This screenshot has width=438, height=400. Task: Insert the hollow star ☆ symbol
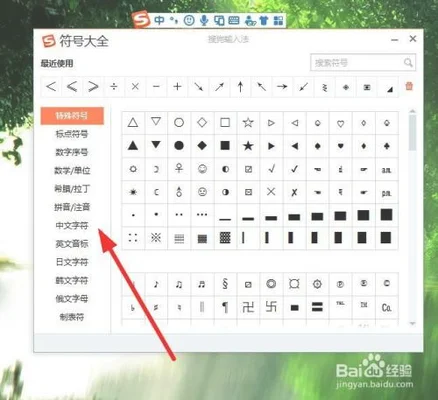[248, 123]
